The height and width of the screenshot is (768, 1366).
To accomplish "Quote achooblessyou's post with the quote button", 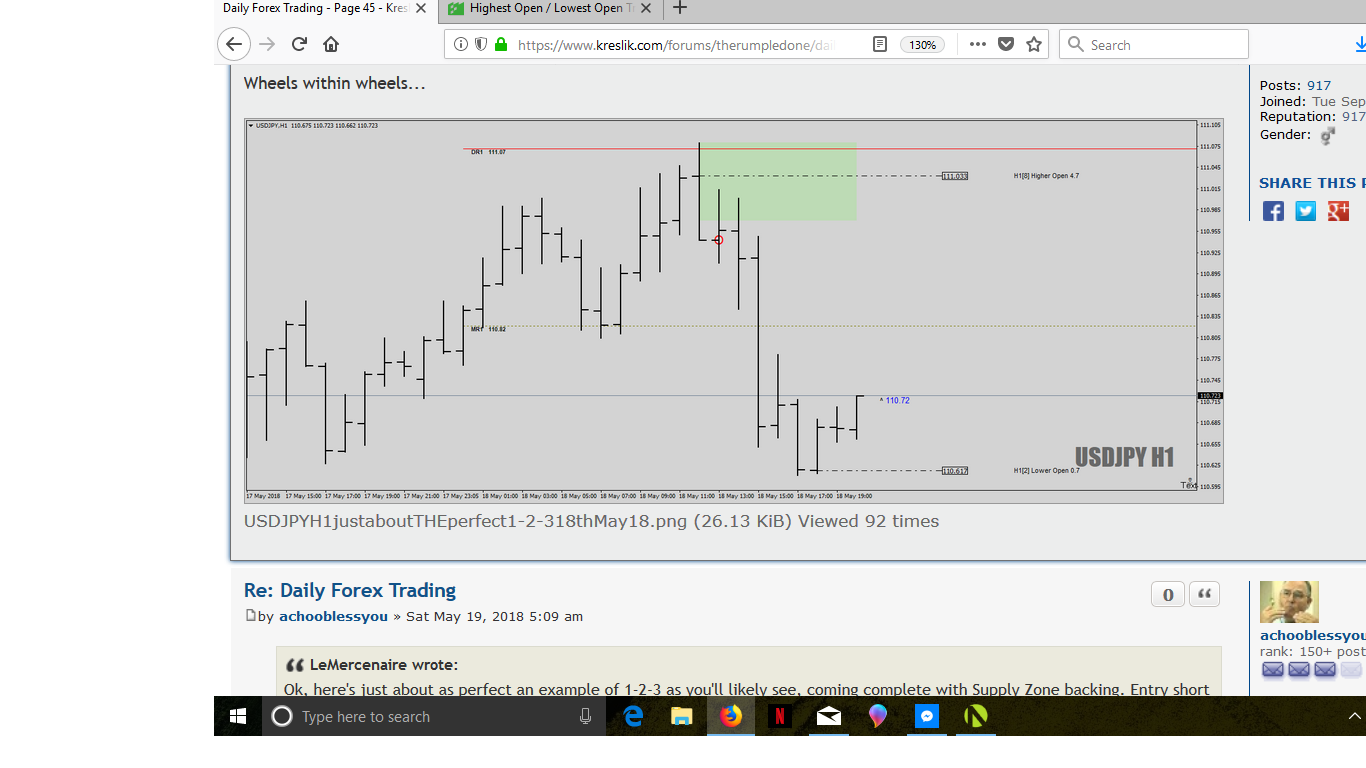I will 1204,595.
